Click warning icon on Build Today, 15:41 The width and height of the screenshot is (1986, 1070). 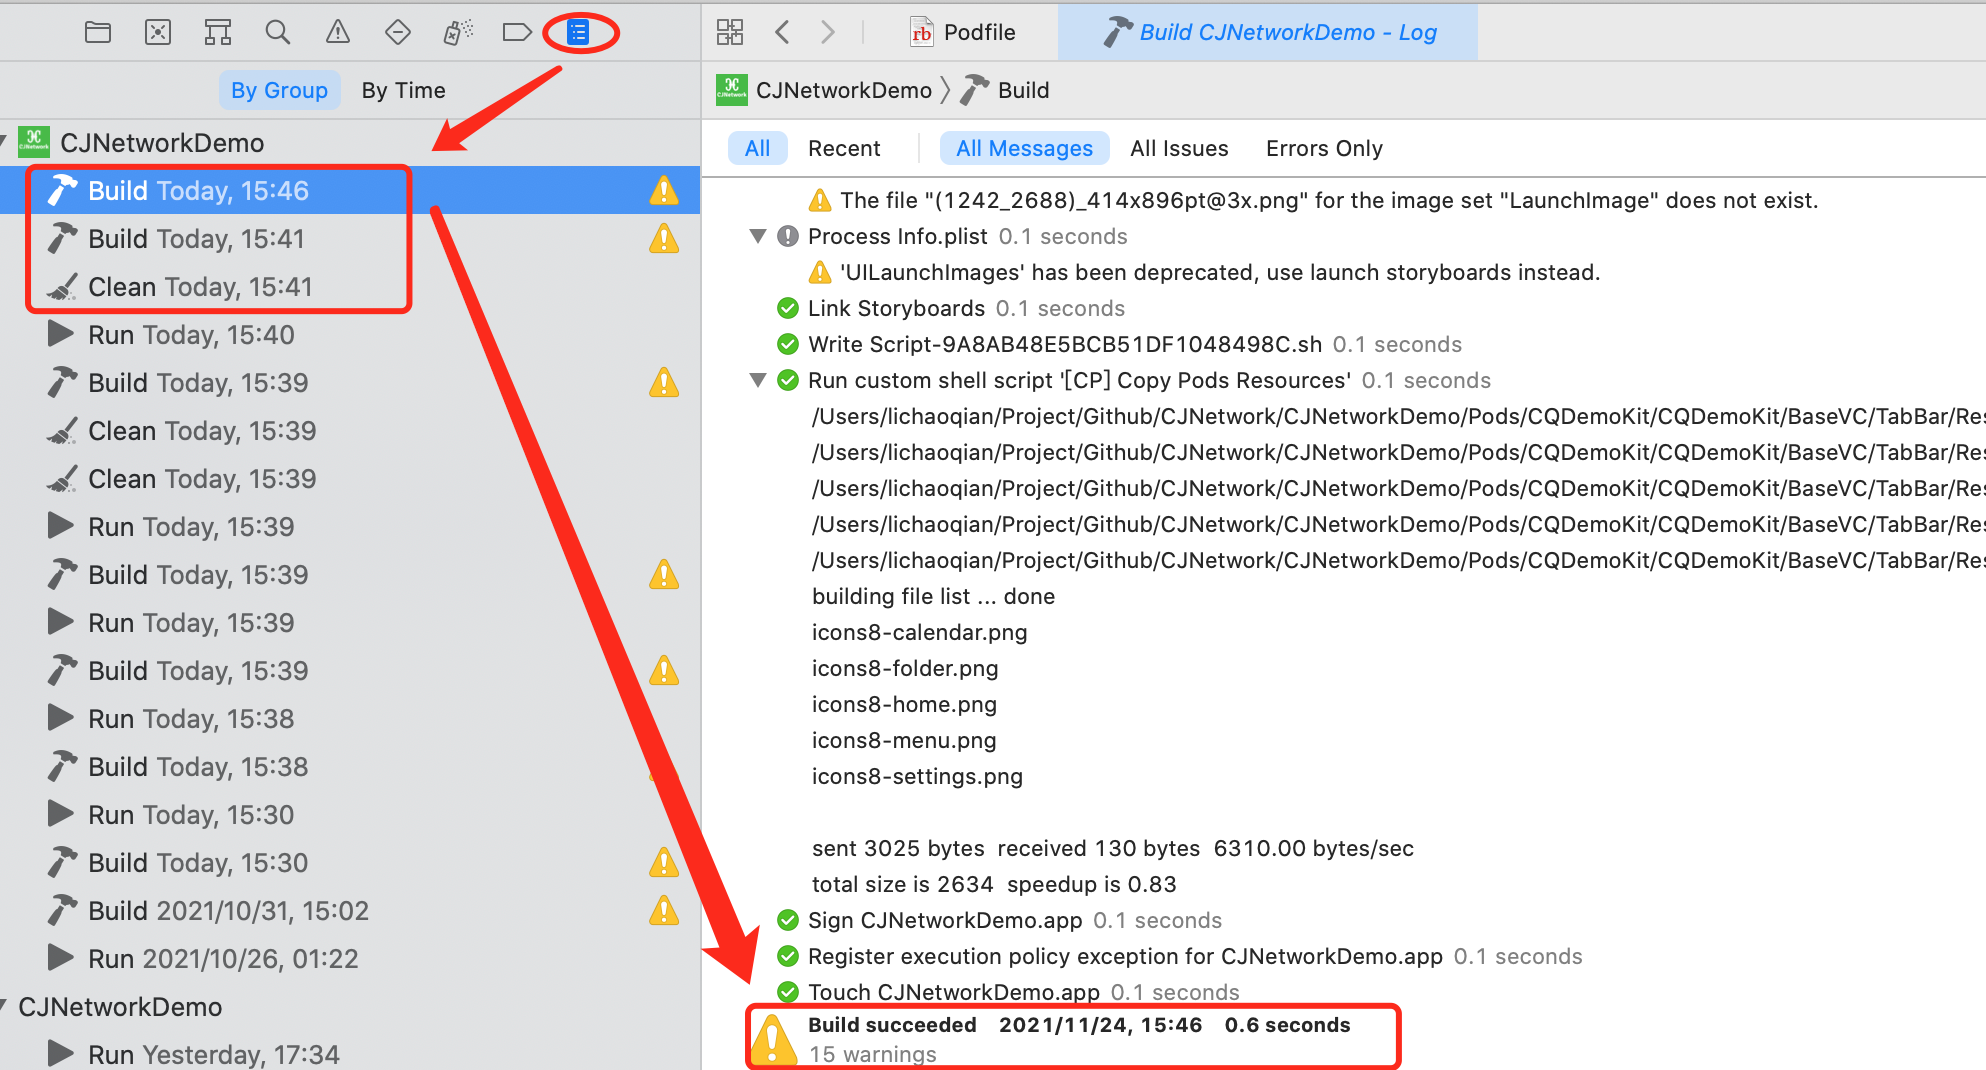coord(664,238)
